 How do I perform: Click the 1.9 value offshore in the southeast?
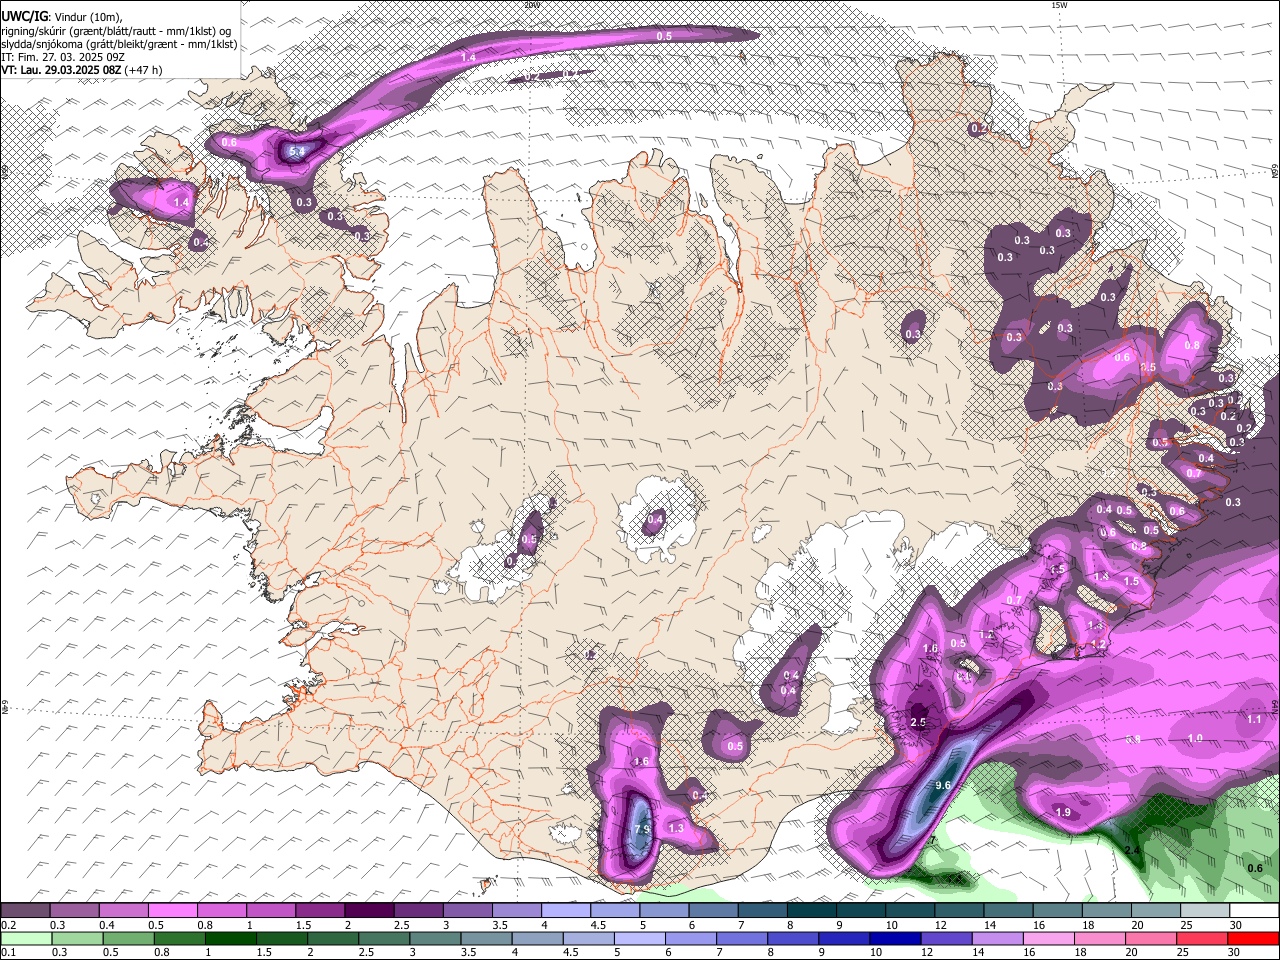[x=1063, y=812]
